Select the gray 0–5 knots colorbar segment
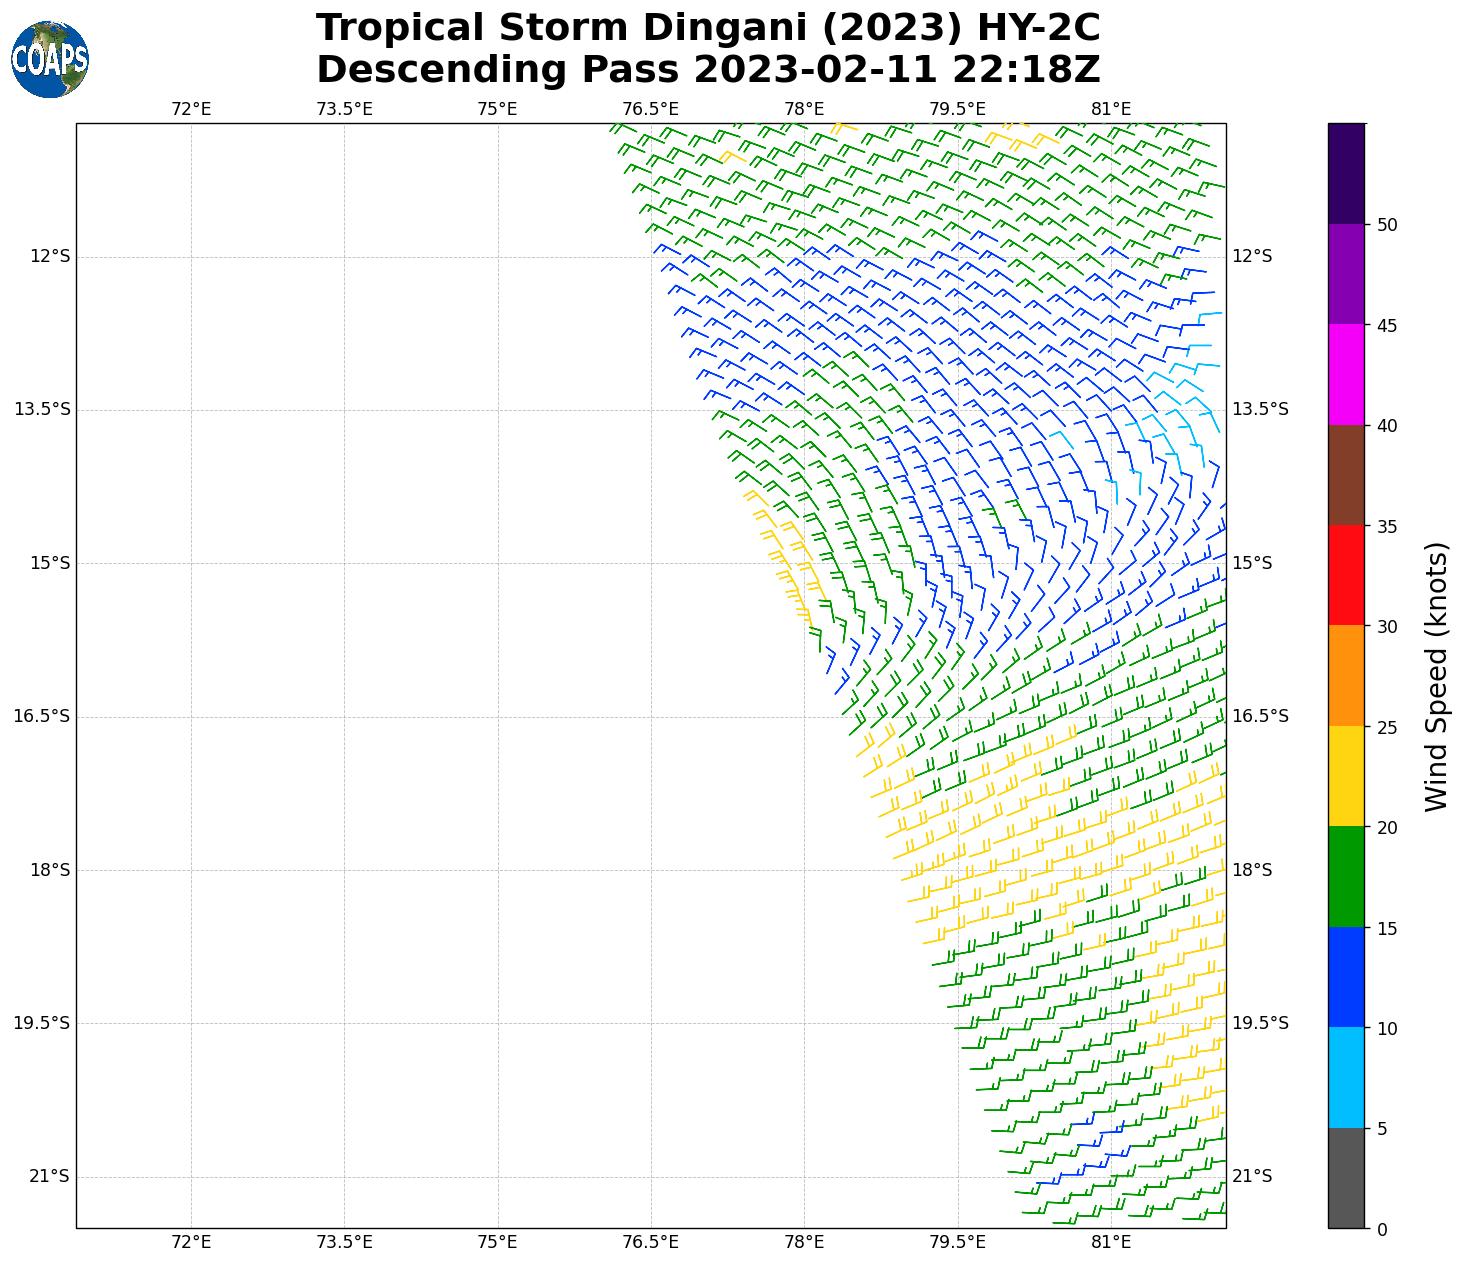This screenshot has width=1465, height=1264. coord(1346,1178)
